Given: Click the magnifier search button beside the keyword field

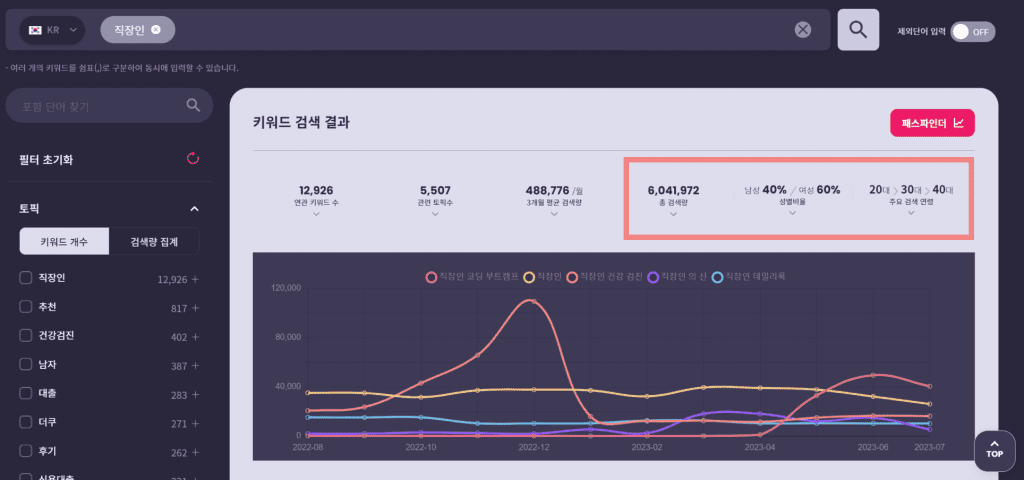Looking at the screenshot, I should pos(858,29).
